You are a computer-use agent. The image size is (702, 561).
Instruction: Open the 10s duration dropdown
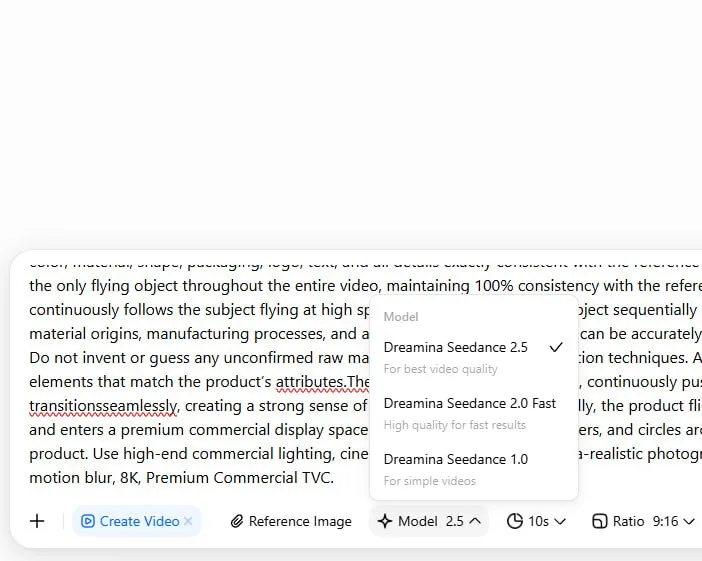pos(536,521)
